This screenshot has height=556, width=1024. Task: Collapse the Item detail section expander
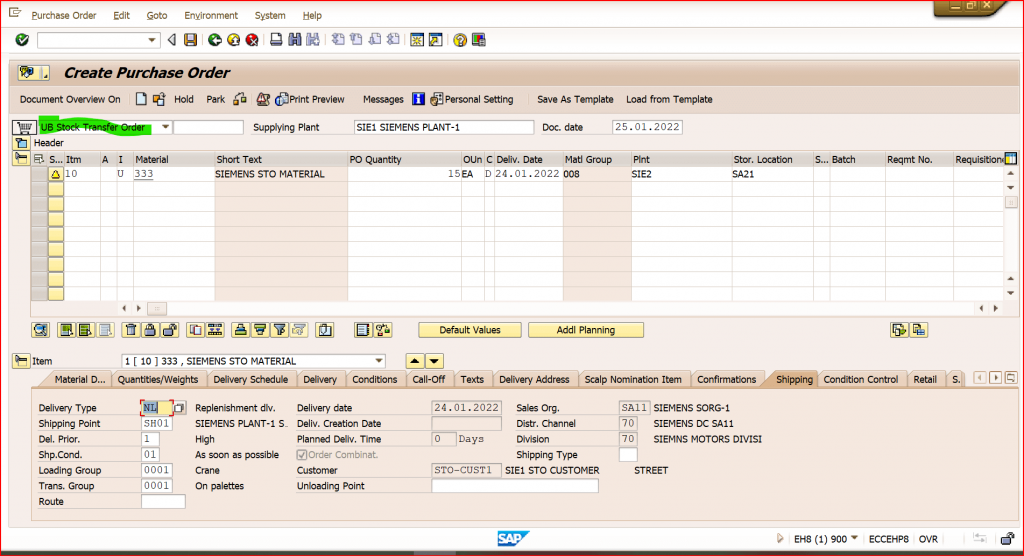click(x=22, y=361)
